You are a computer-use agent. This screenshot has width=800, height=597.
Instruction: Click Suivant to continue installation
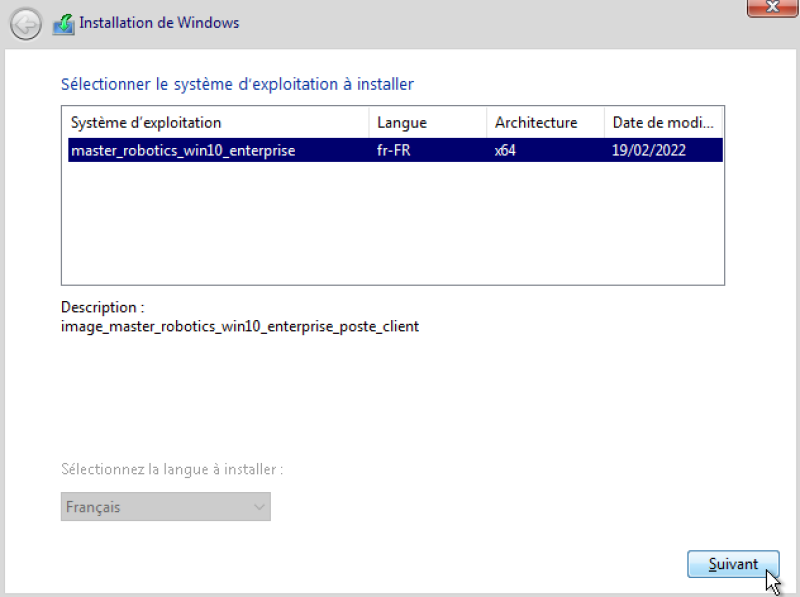tap(733, 564)
